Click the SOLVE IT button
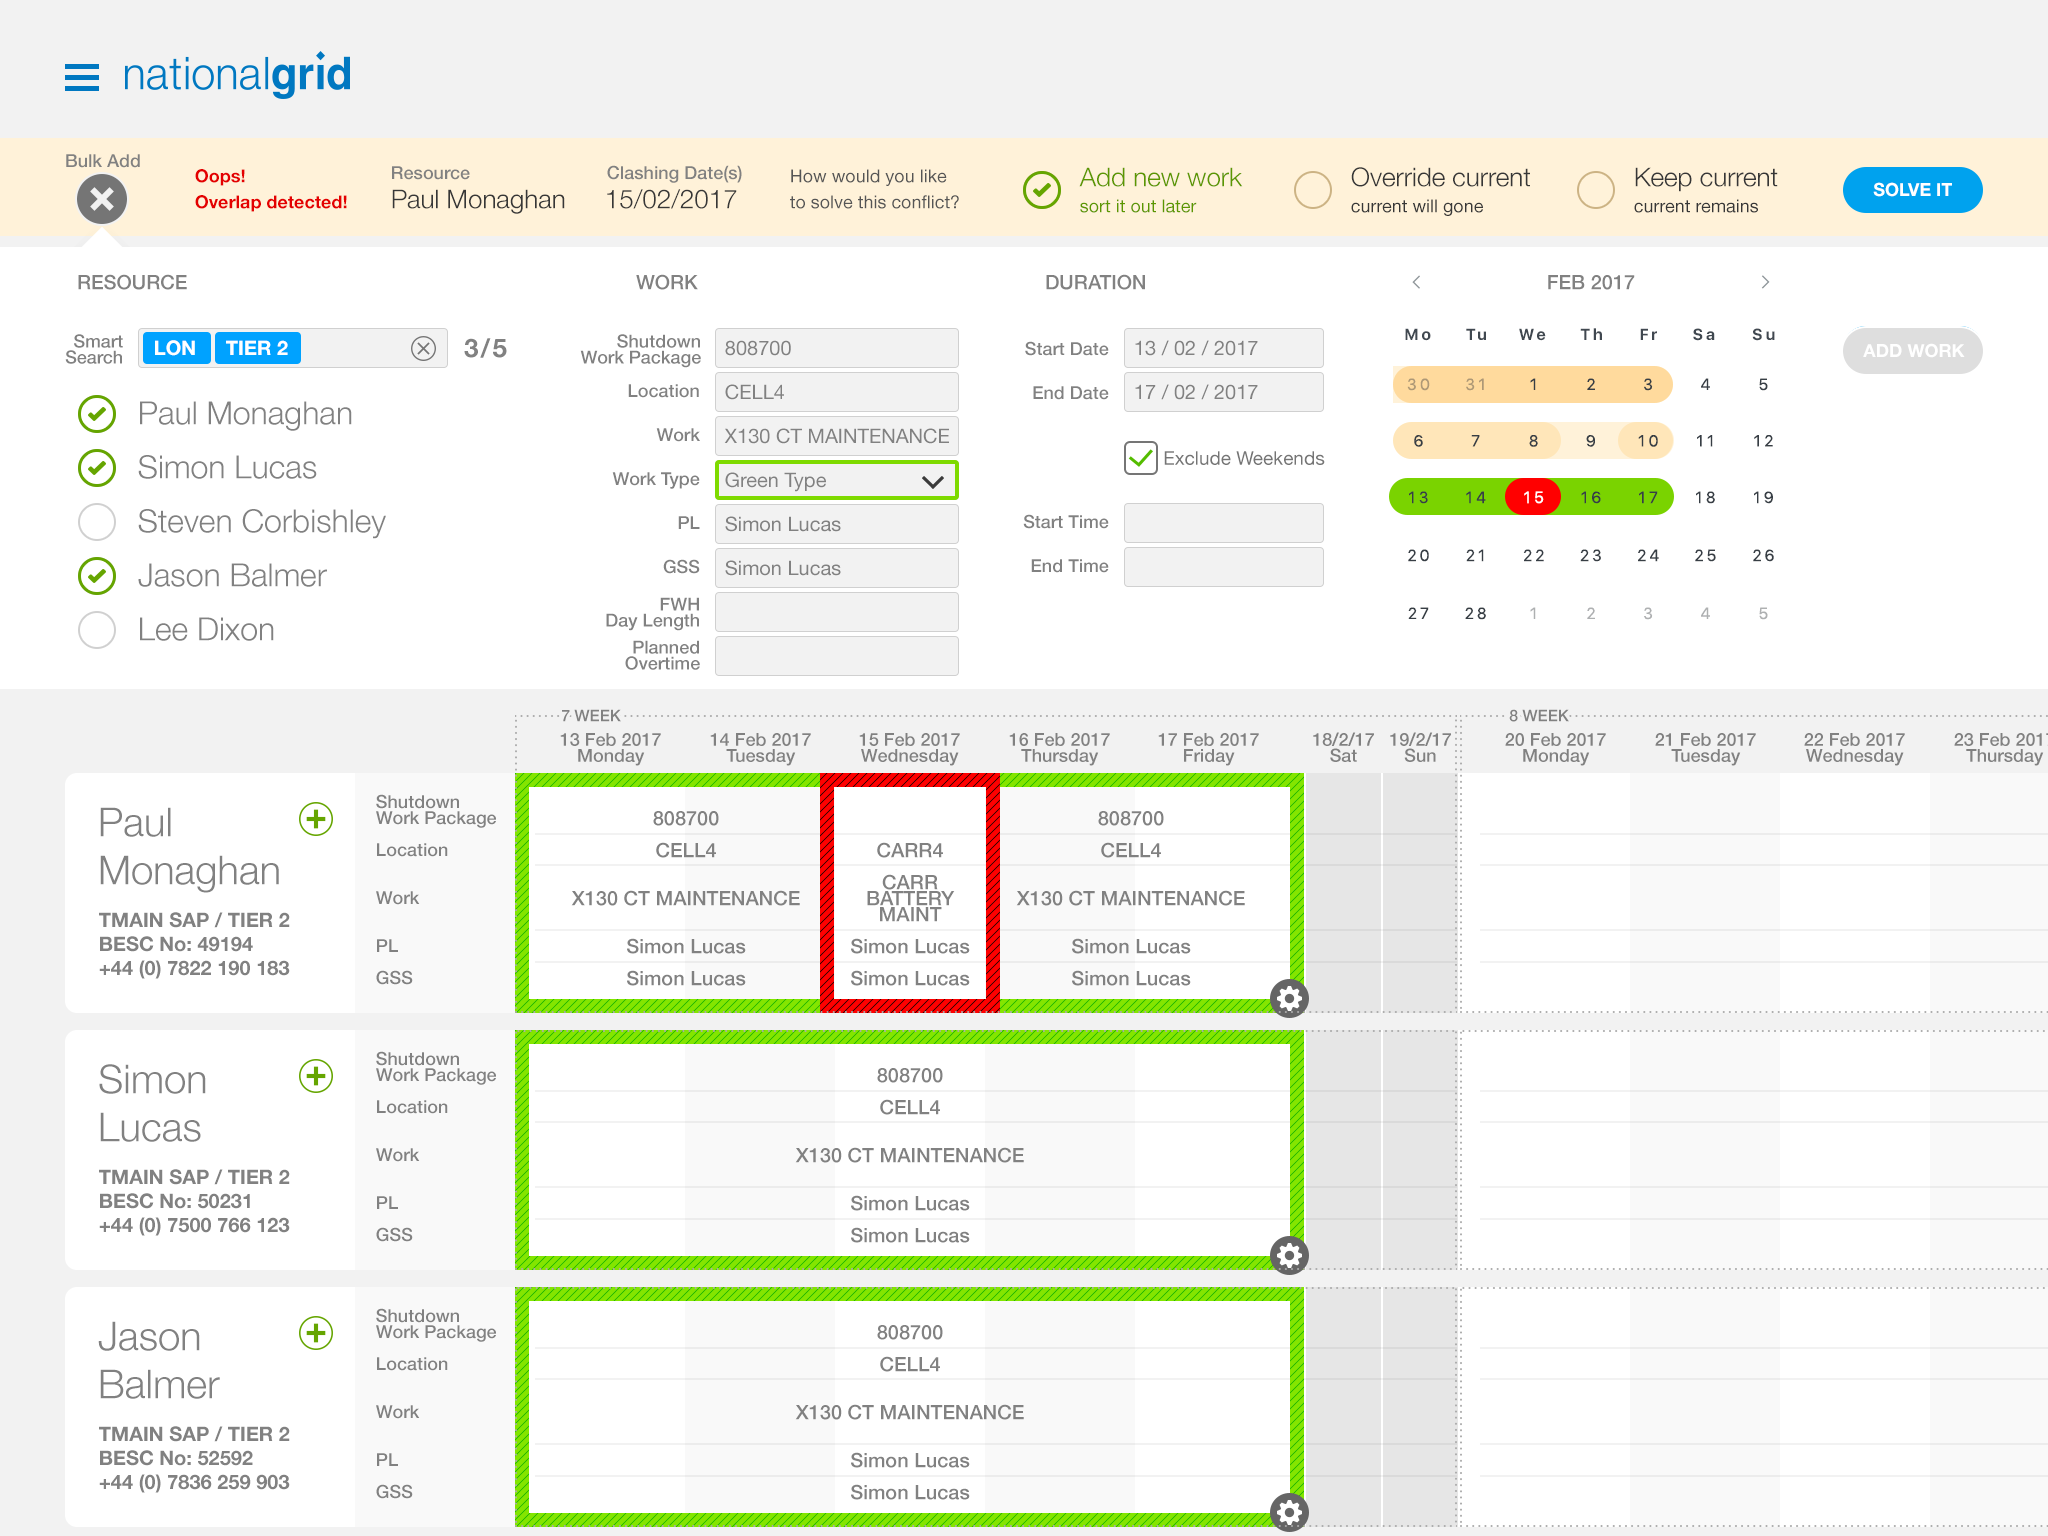 coord(1911,190)
